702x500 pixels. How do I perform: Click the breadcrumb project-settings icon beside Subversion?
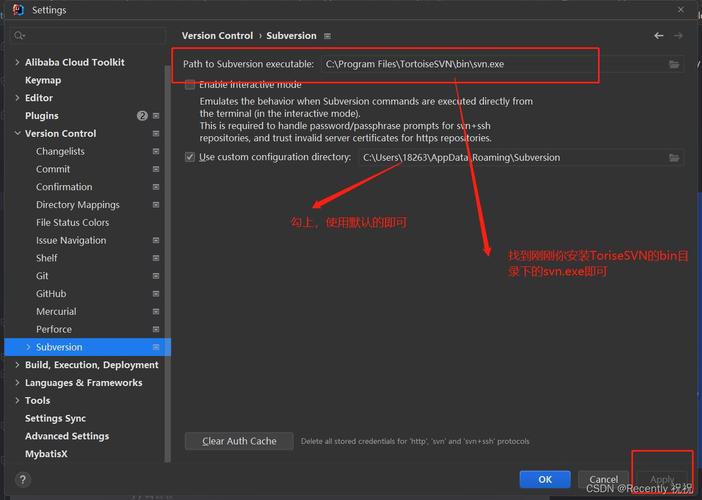click(327, 36)
